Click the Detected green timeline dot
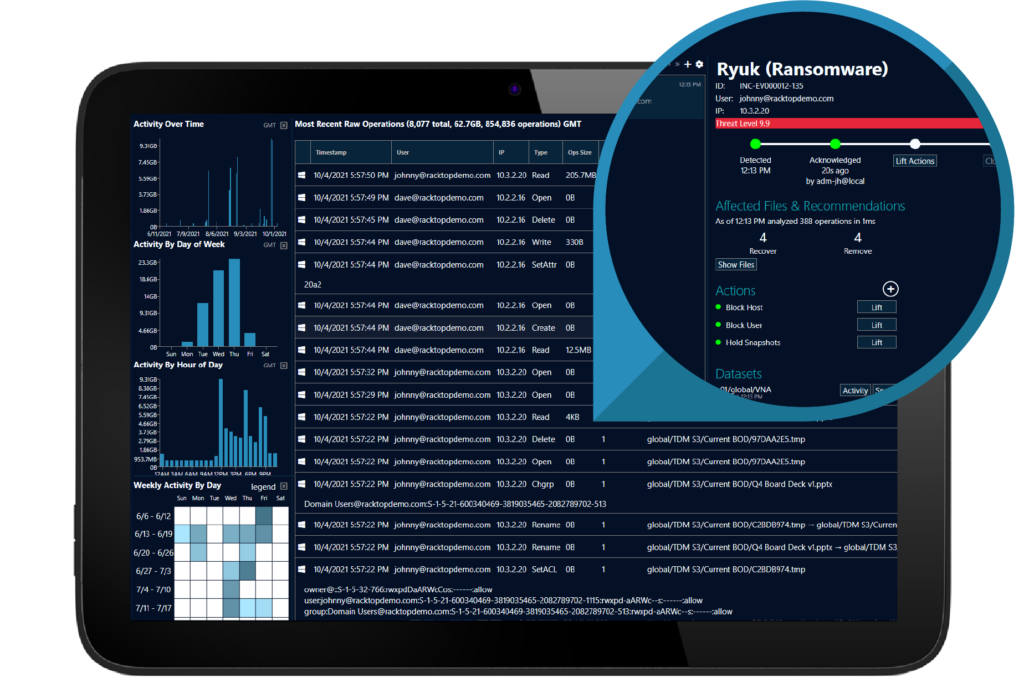 pos(756,144)
